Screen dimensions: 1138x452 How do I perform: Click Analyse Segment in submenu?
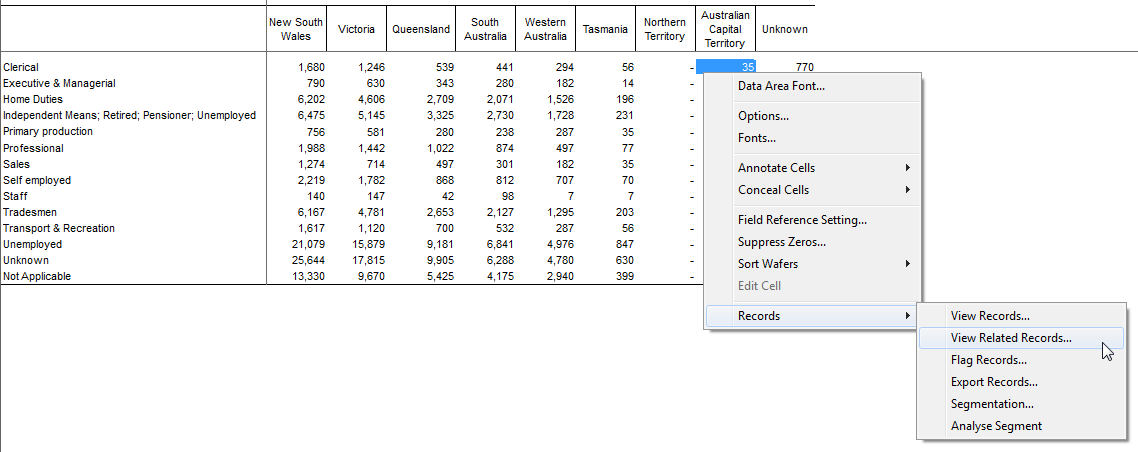[x=995, y=426]
